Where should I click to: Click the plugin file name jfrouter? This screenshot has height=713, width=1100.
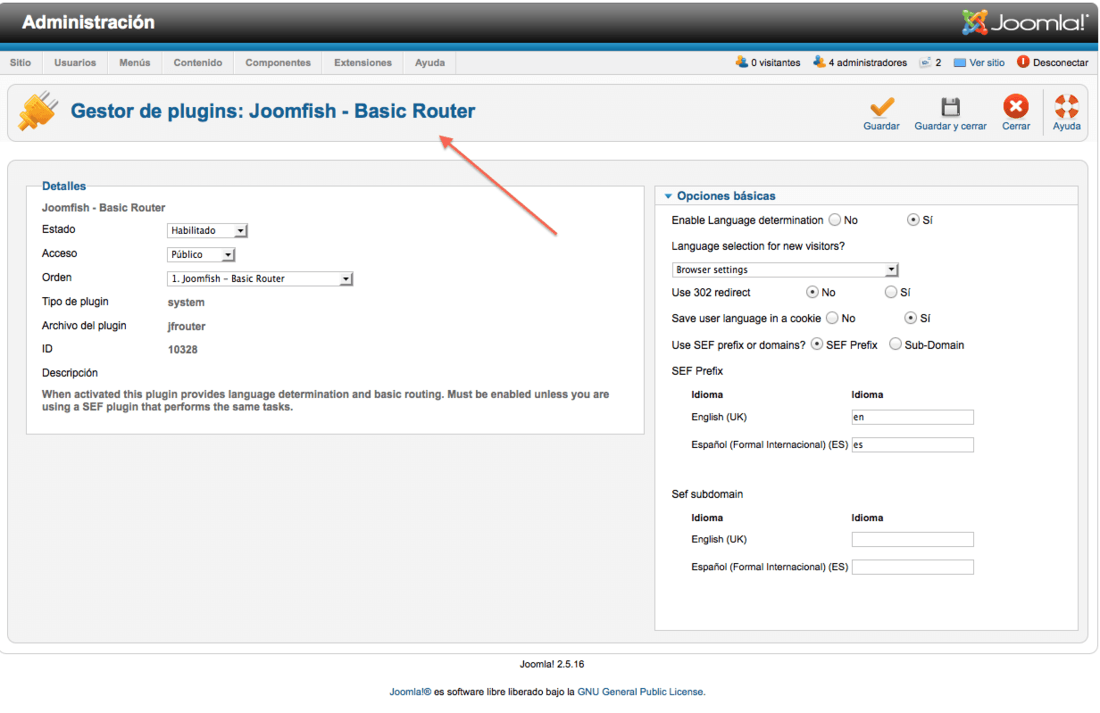pos(187,326)
